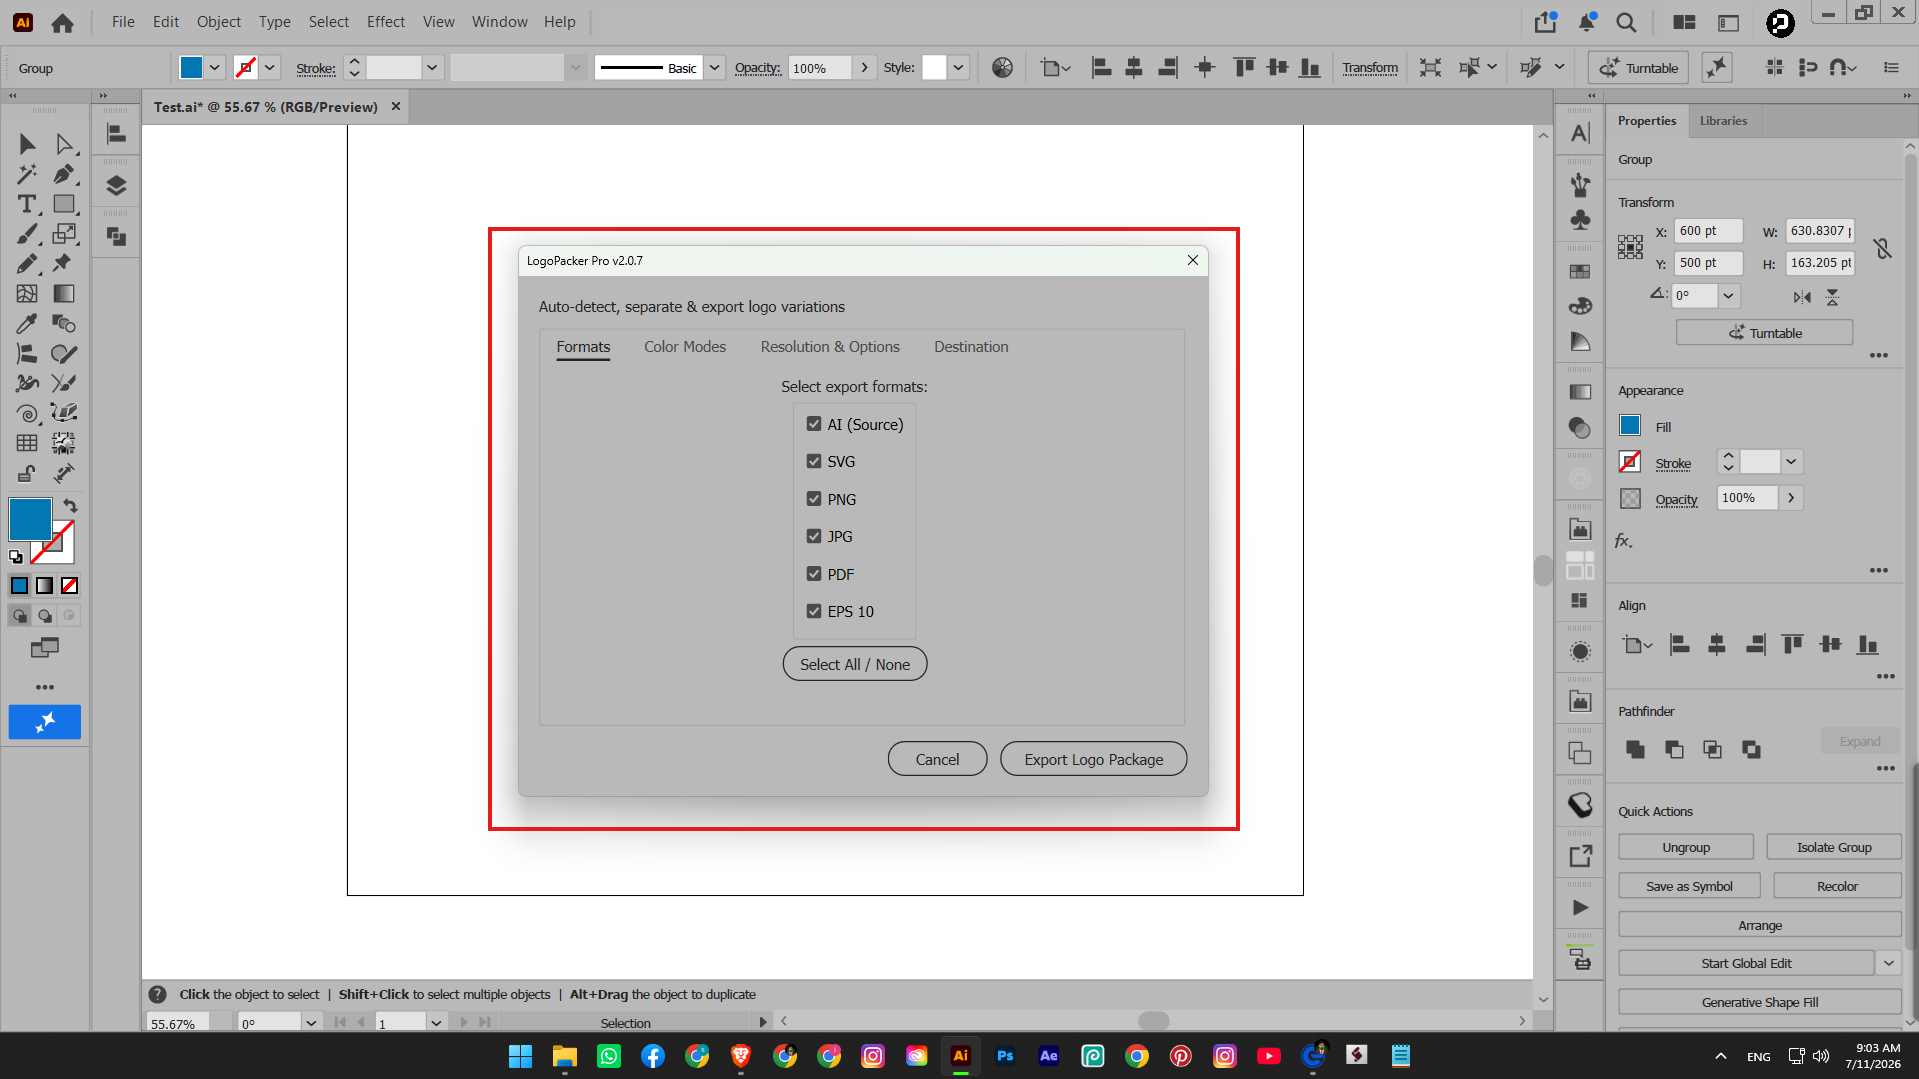Select the Direct Selection tool
The width and height of the screenshot is (1919, 1079).
click(x=64, y=144)
